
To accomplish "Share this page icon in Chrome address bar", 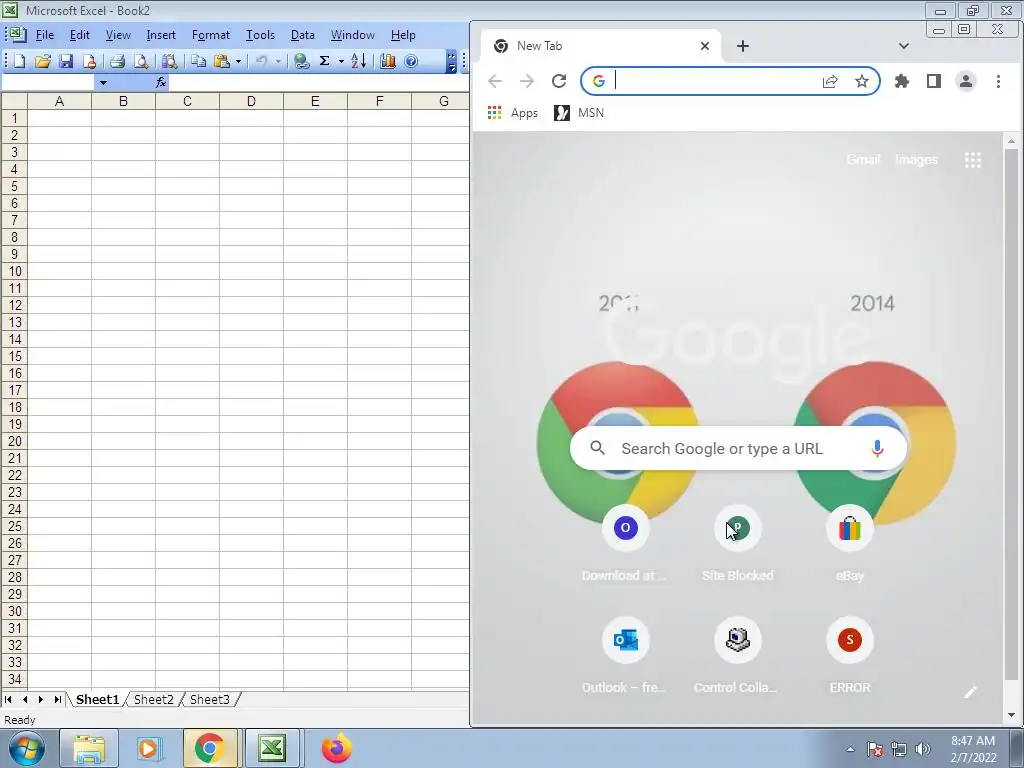I will pyautogui.click(x=830, y=81).
